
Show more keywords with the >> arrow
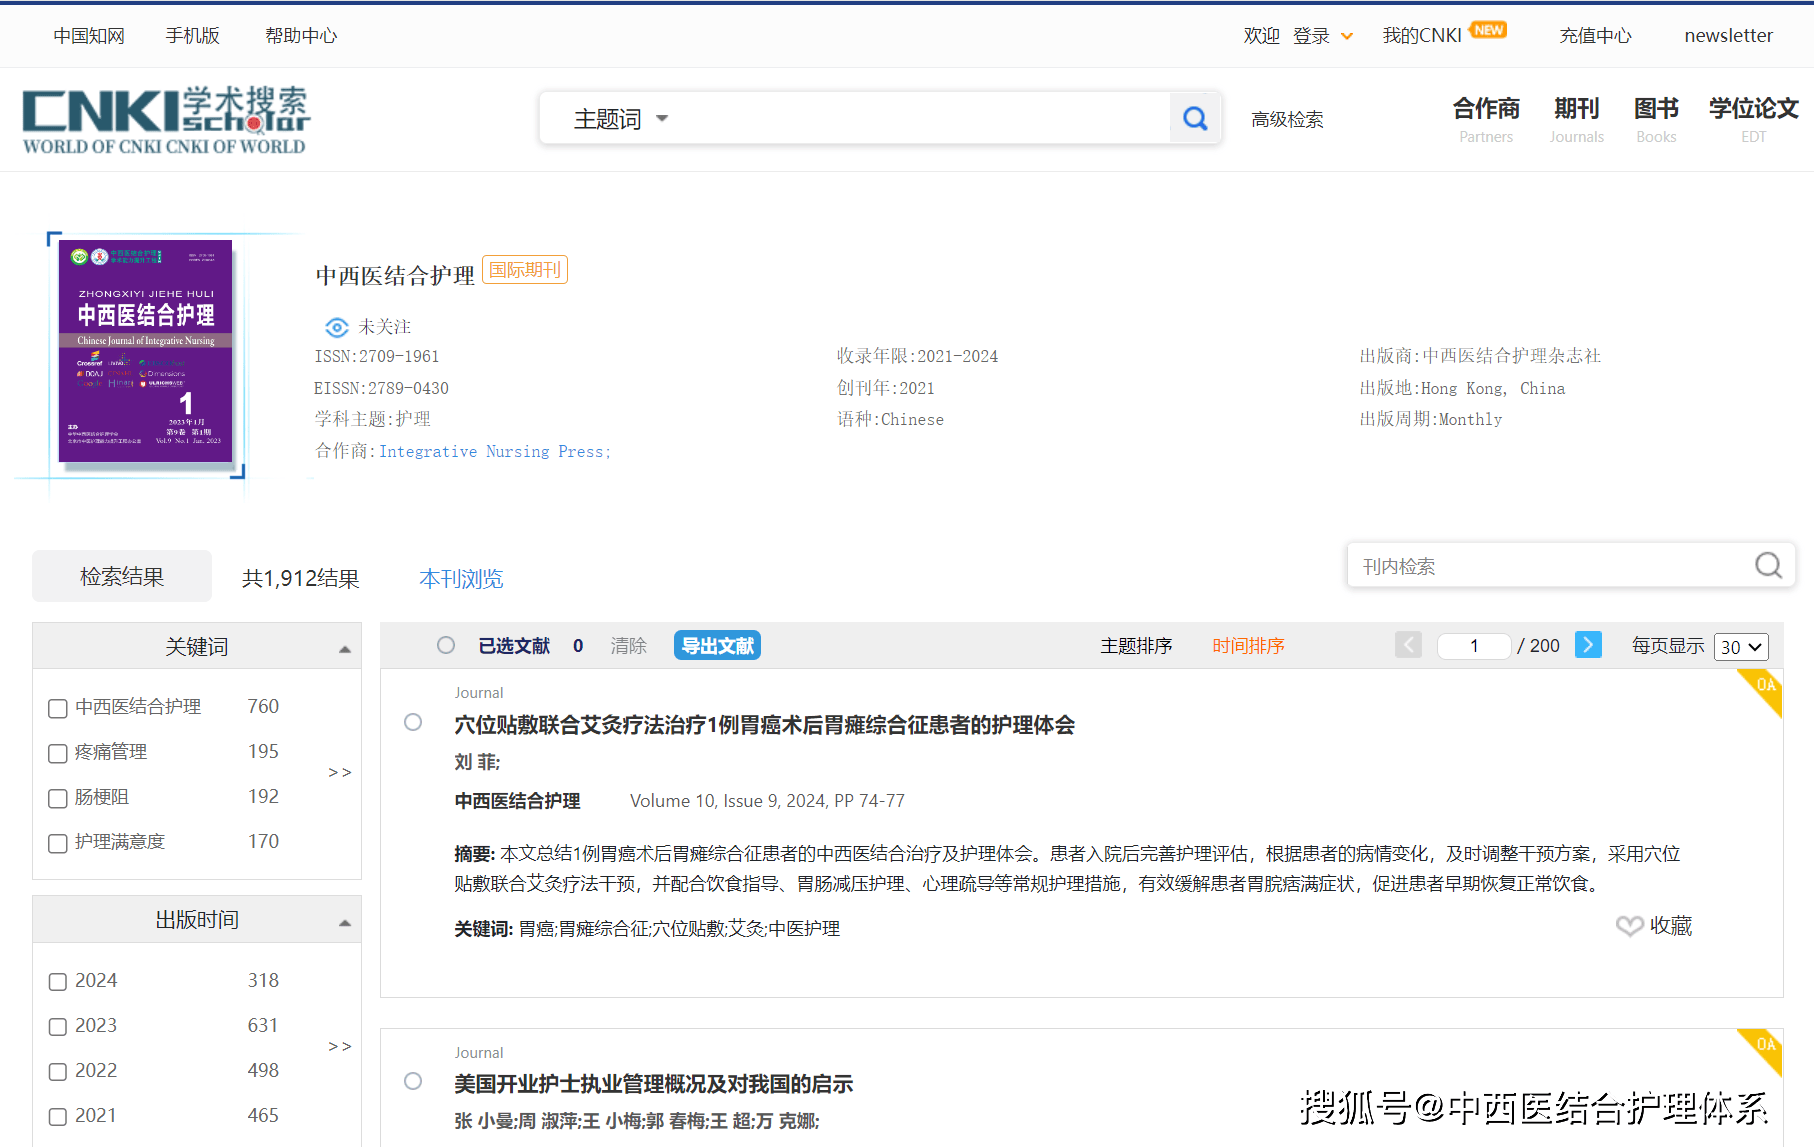(x=340, y=772)
